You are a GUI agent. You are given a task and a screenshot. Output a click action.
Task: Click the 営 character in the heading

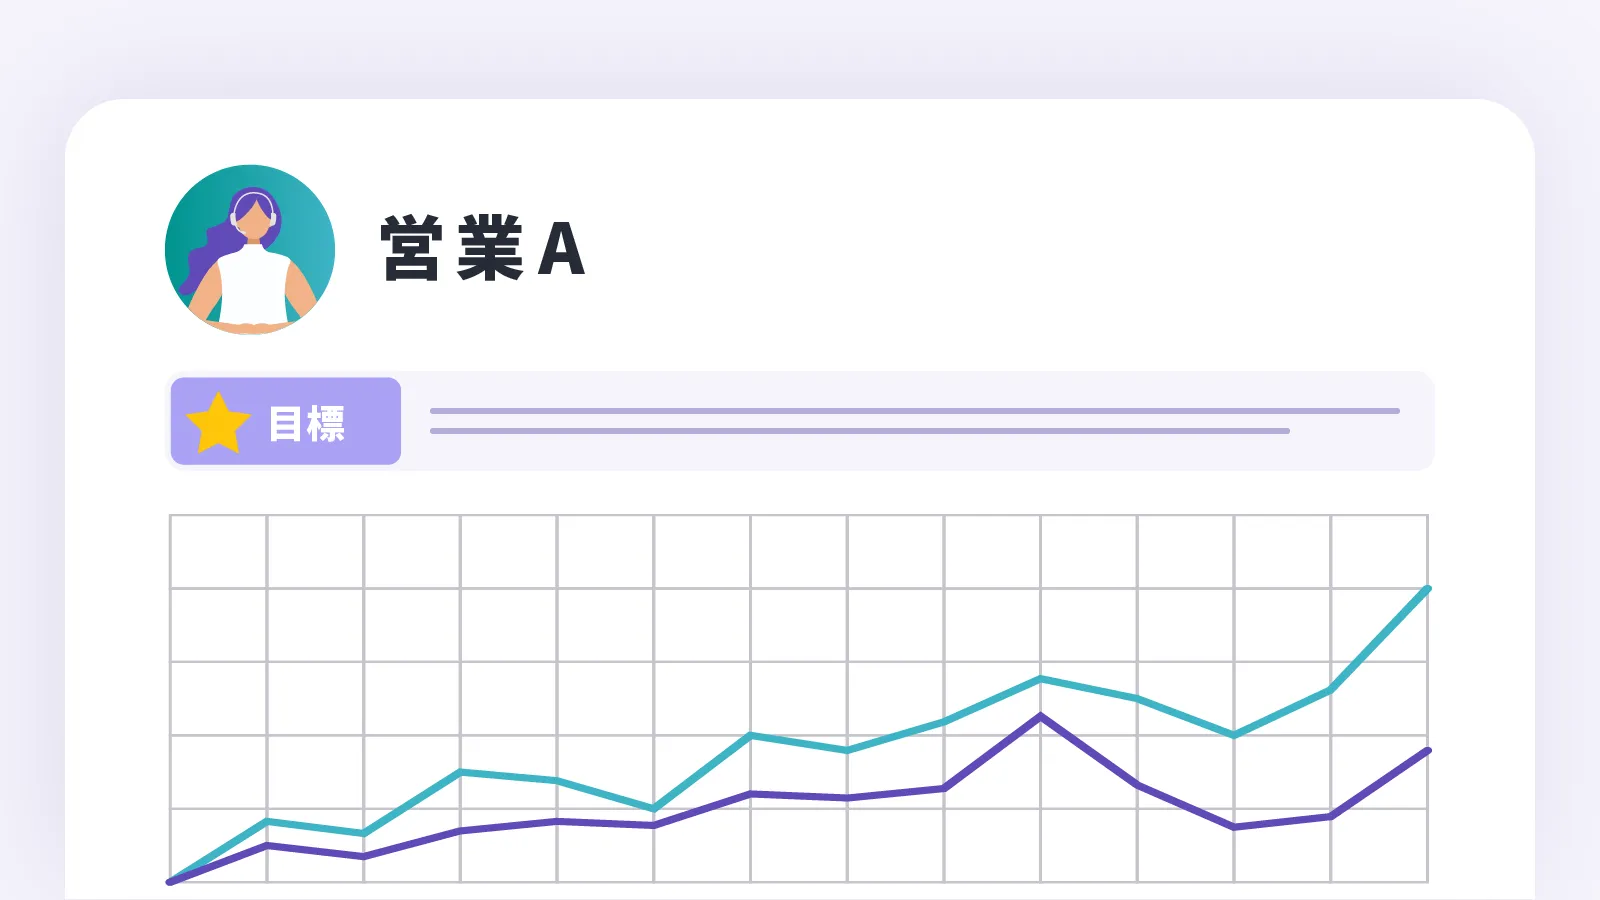click(411, 249)
